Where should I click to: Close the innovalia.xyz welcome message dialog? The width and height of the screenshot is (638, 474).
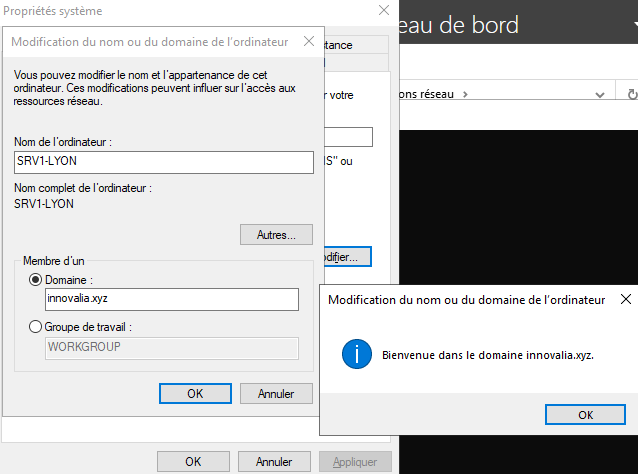pyautogui.click(x=625, y=299)
